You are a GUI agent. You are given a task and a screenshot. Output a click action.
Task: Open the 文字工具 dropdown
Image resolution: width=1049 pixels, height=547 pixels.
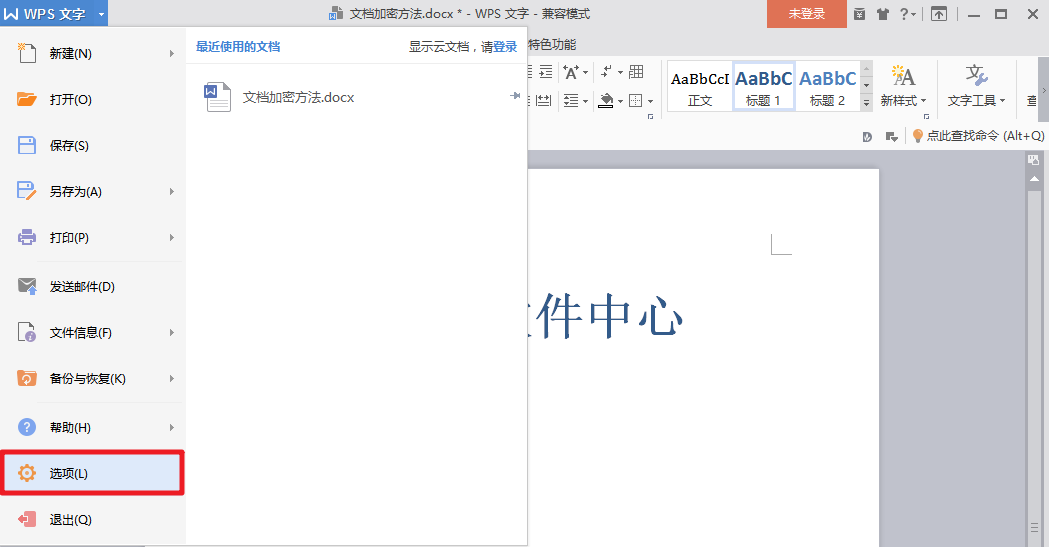[976, 101]
